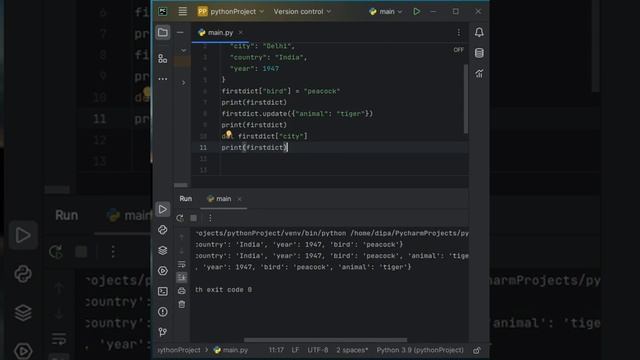Click the read-only lock icon in status bar

pyautogui.click(x=477, y=350)
